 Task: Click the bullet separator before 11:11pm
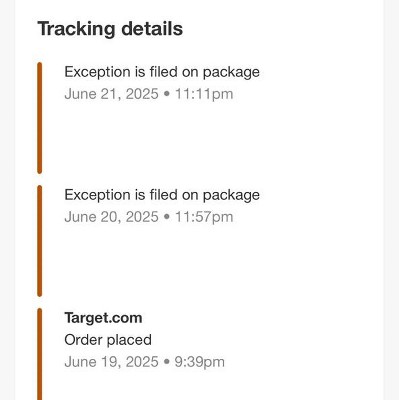pyautogui.click(x=167, y=94)
